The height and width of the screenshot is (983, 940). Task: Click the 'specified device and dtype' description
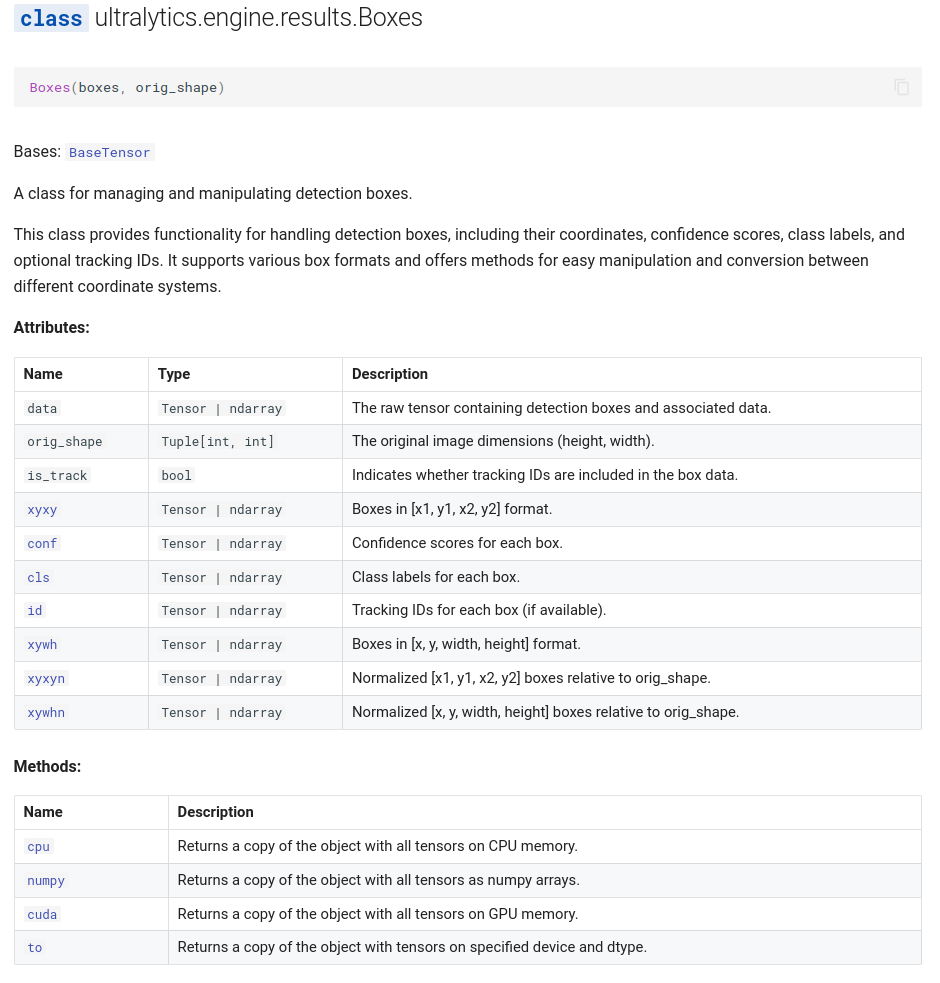(x=412, y=947)
